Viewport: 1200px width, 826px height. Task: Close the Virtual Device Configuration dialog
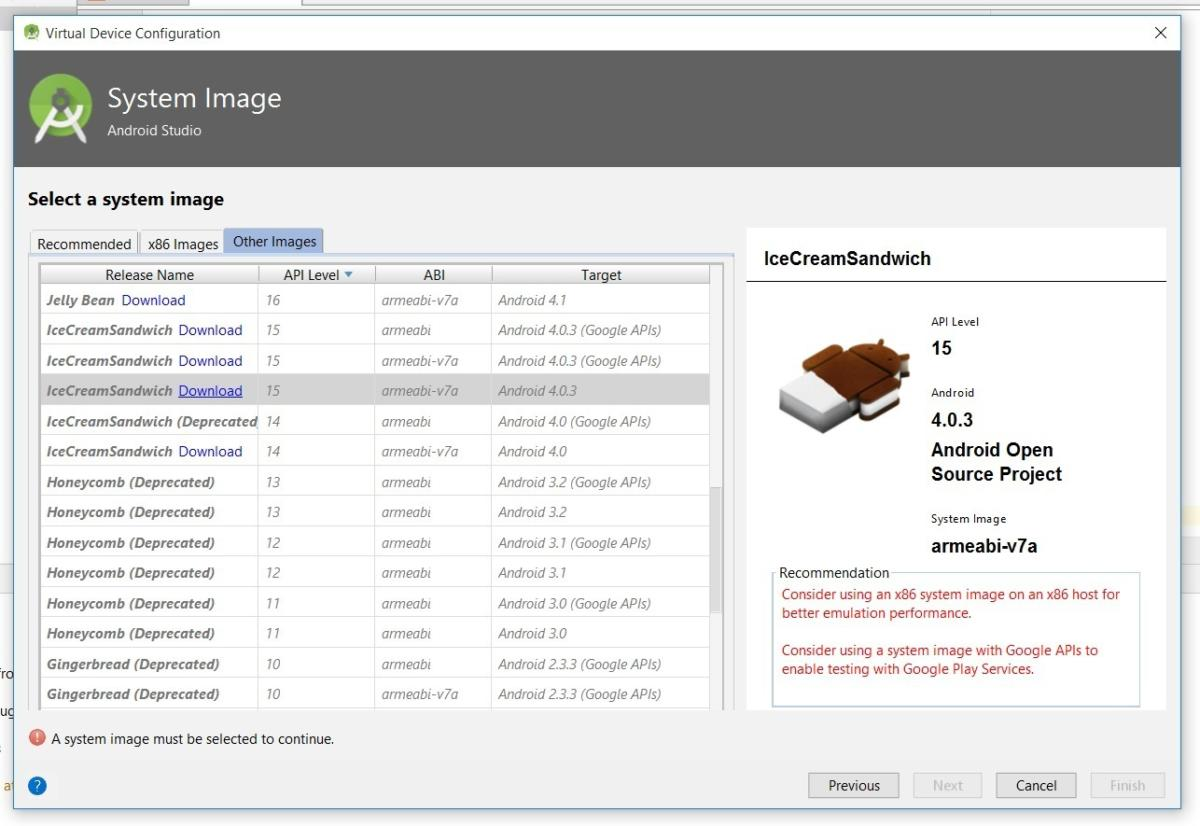(x=1160, y=33)
